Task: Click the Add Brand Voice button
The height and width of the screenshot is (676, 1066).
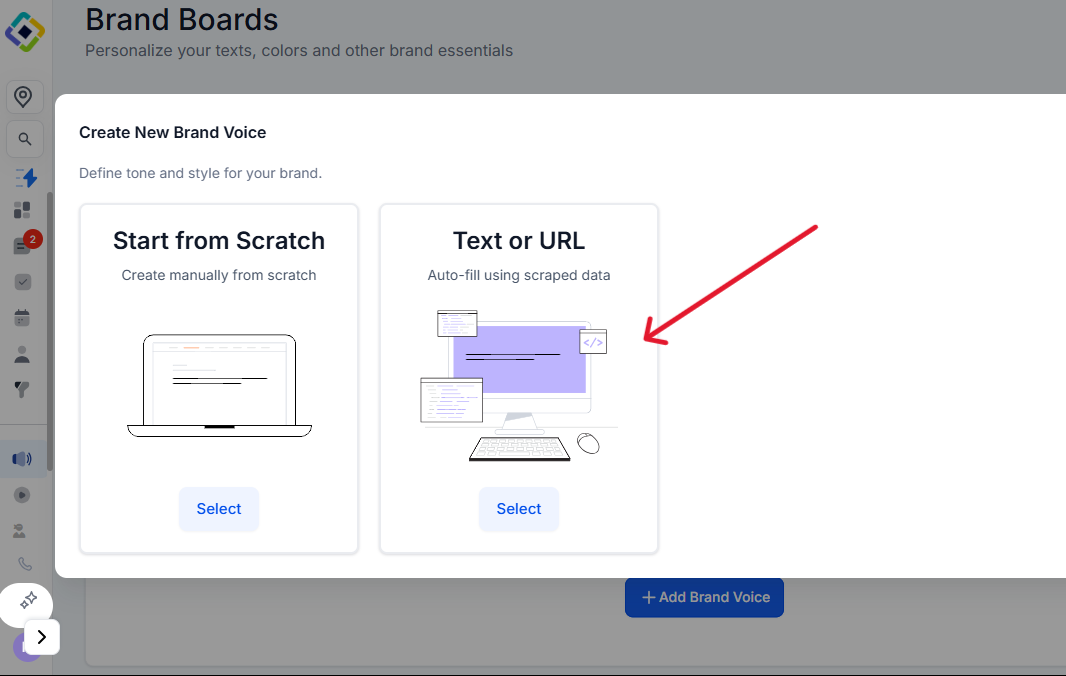Action: click(x=704, y=597)
